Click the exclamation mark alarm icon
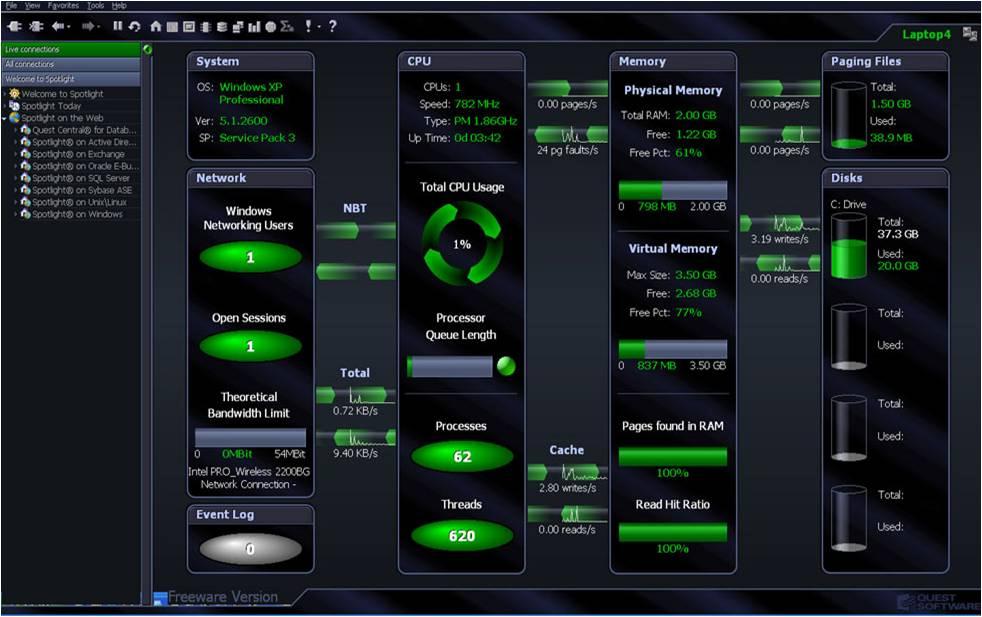This screenshot has height=617, width=982. click(308, 26)
